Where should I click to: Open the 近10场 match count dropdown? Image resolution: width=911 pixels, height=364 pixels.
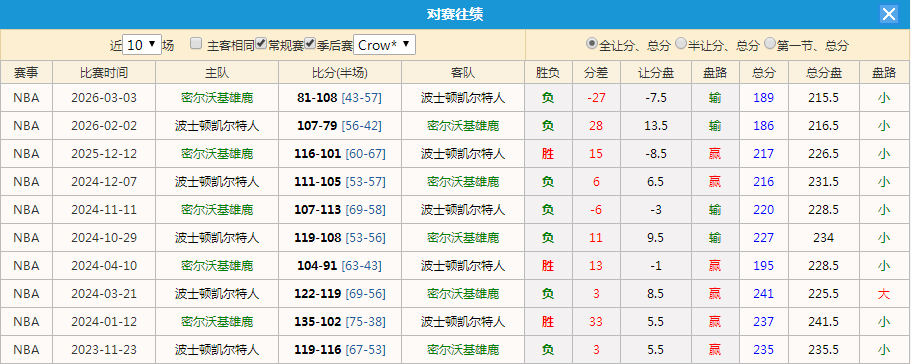[x=142, y=45]
